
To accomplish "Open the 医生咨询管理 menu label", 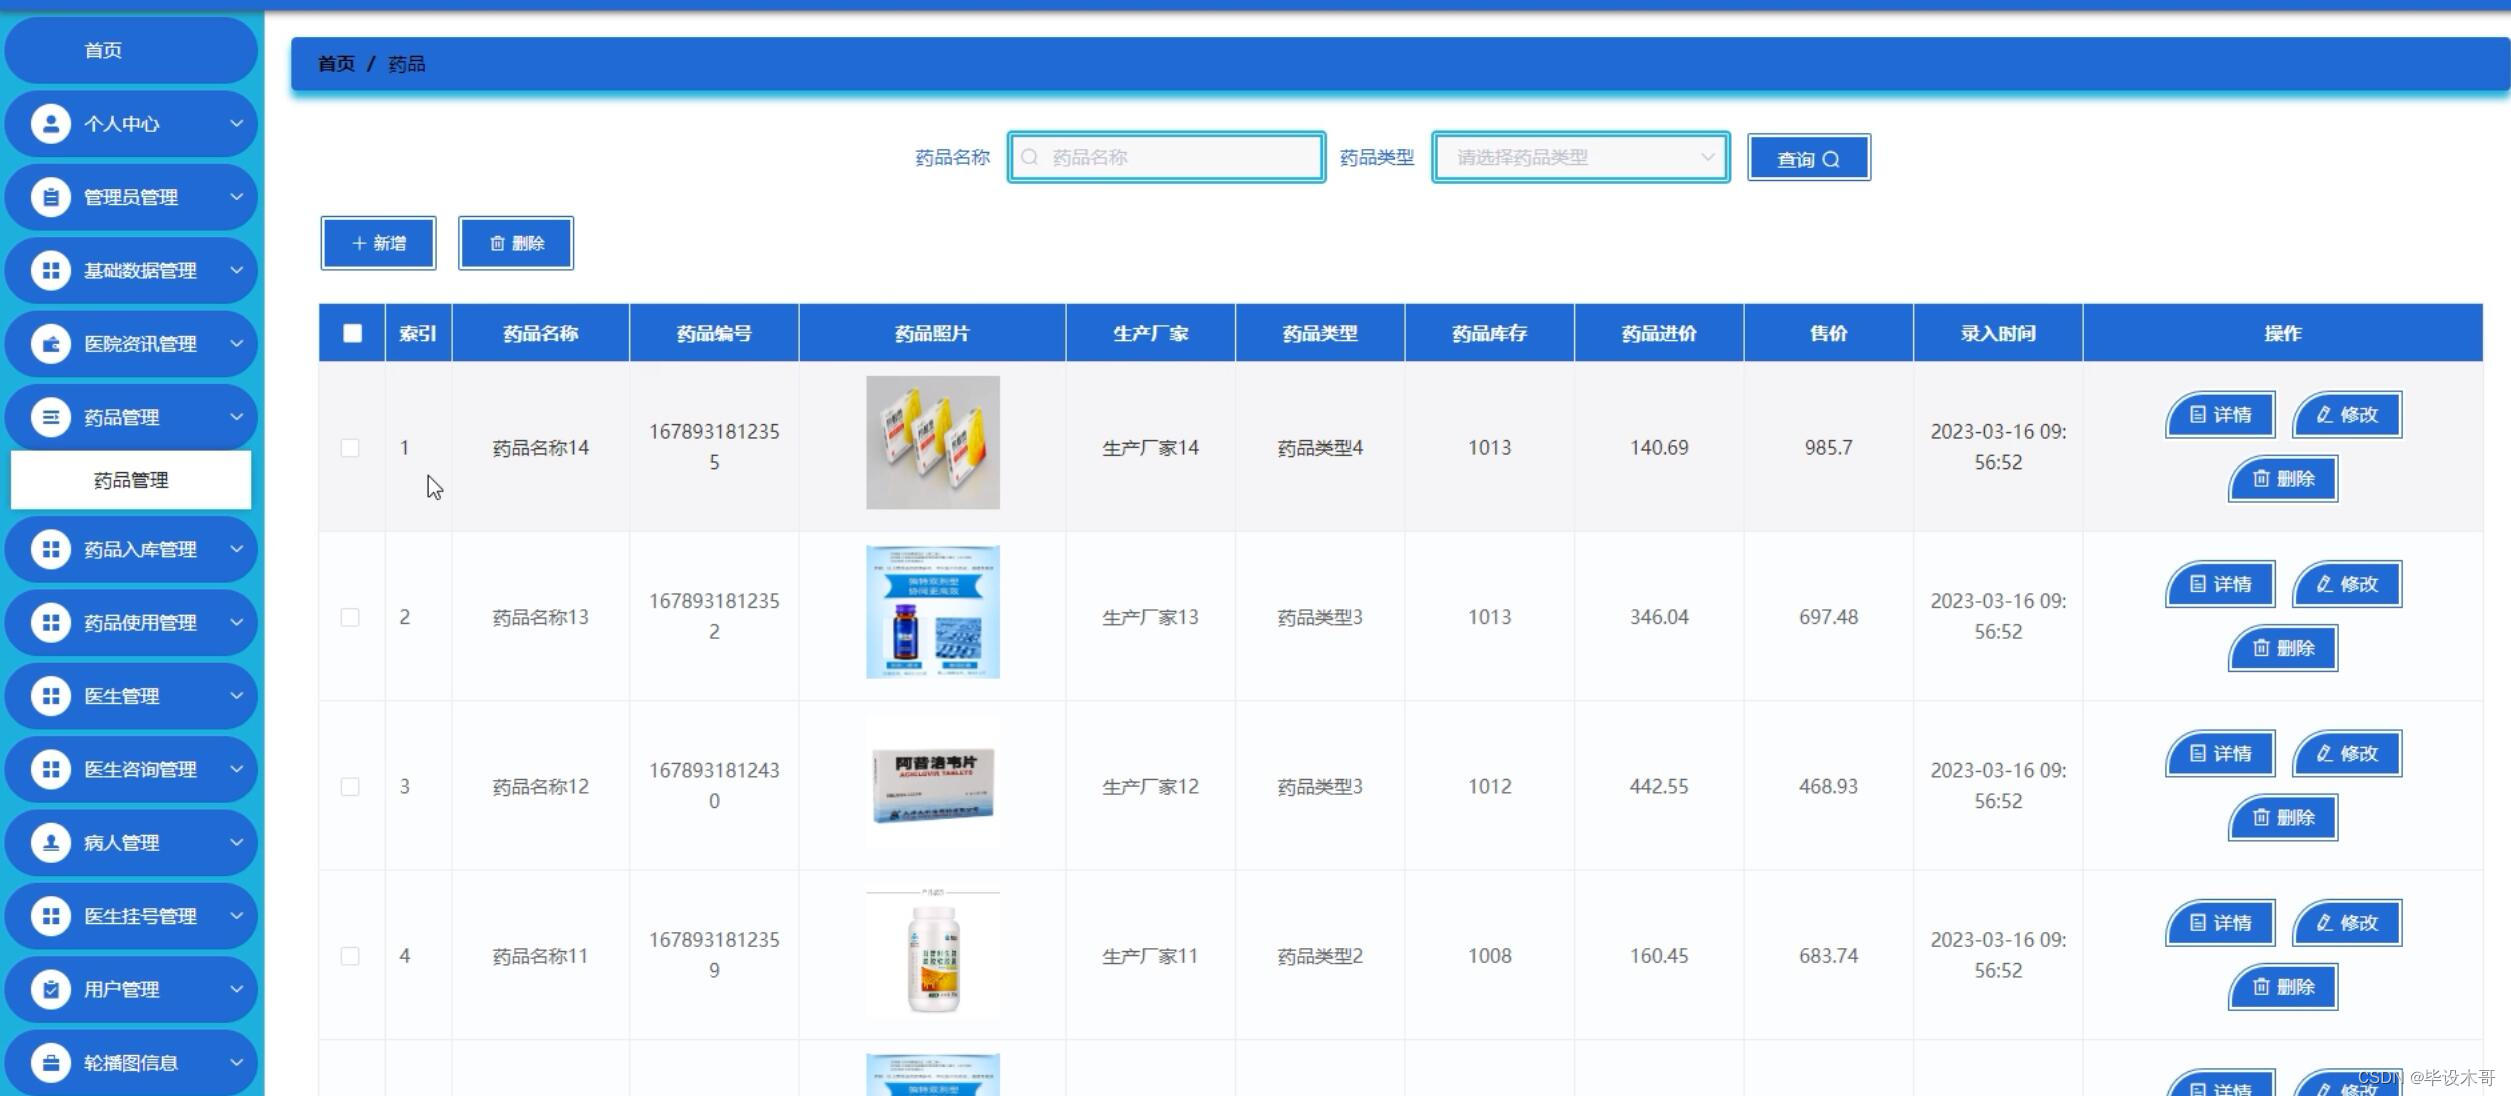I will (x=140, y=769).
